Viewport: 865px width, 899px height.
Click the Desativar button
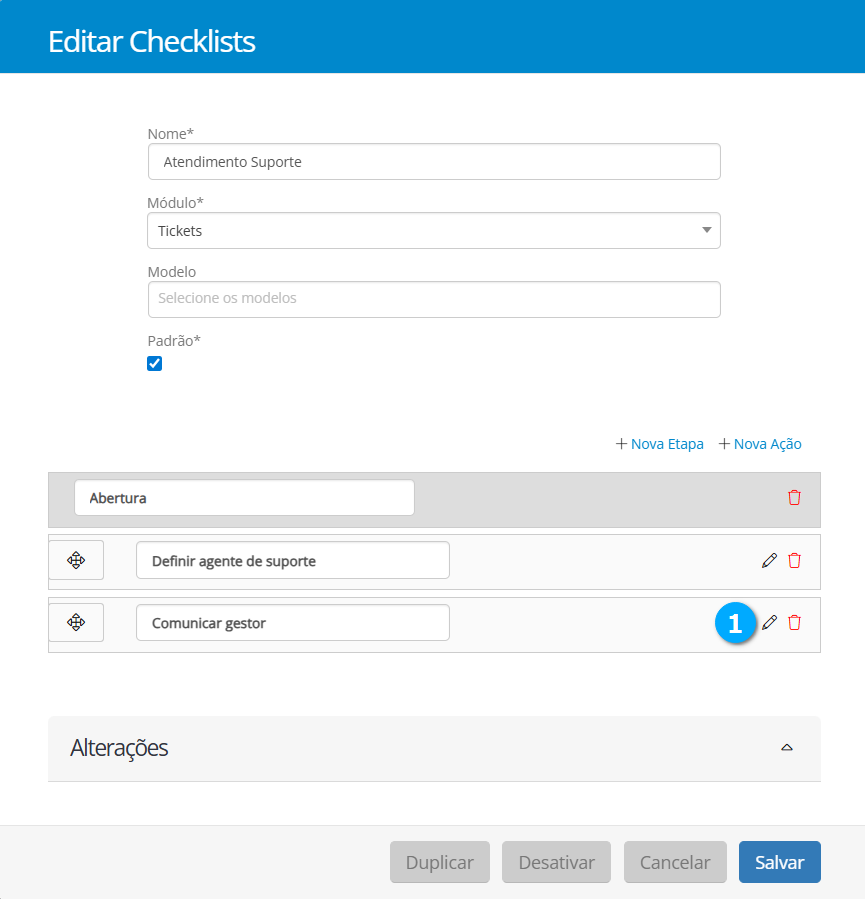[x=555, y=862]
